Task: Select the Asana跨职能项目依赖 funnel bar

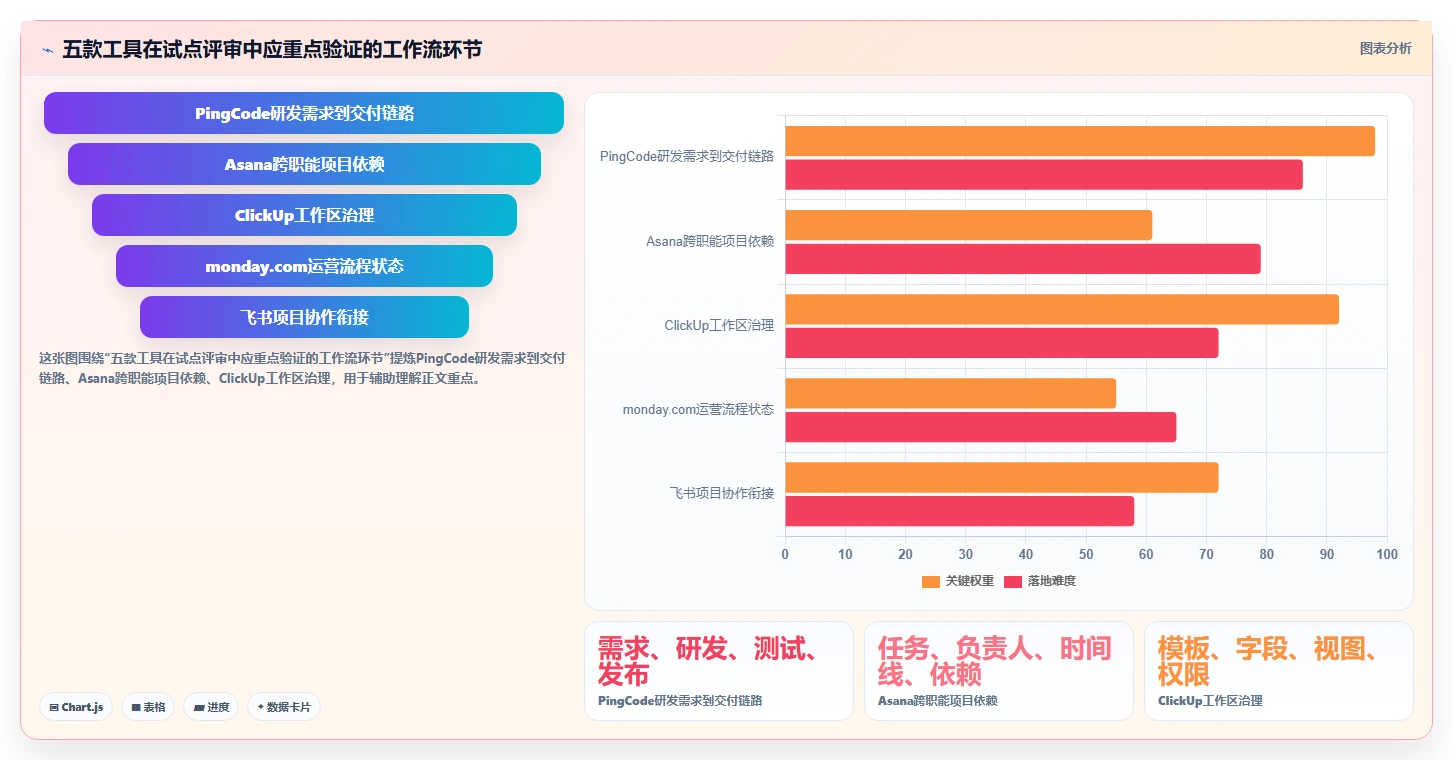Action: 304,164
